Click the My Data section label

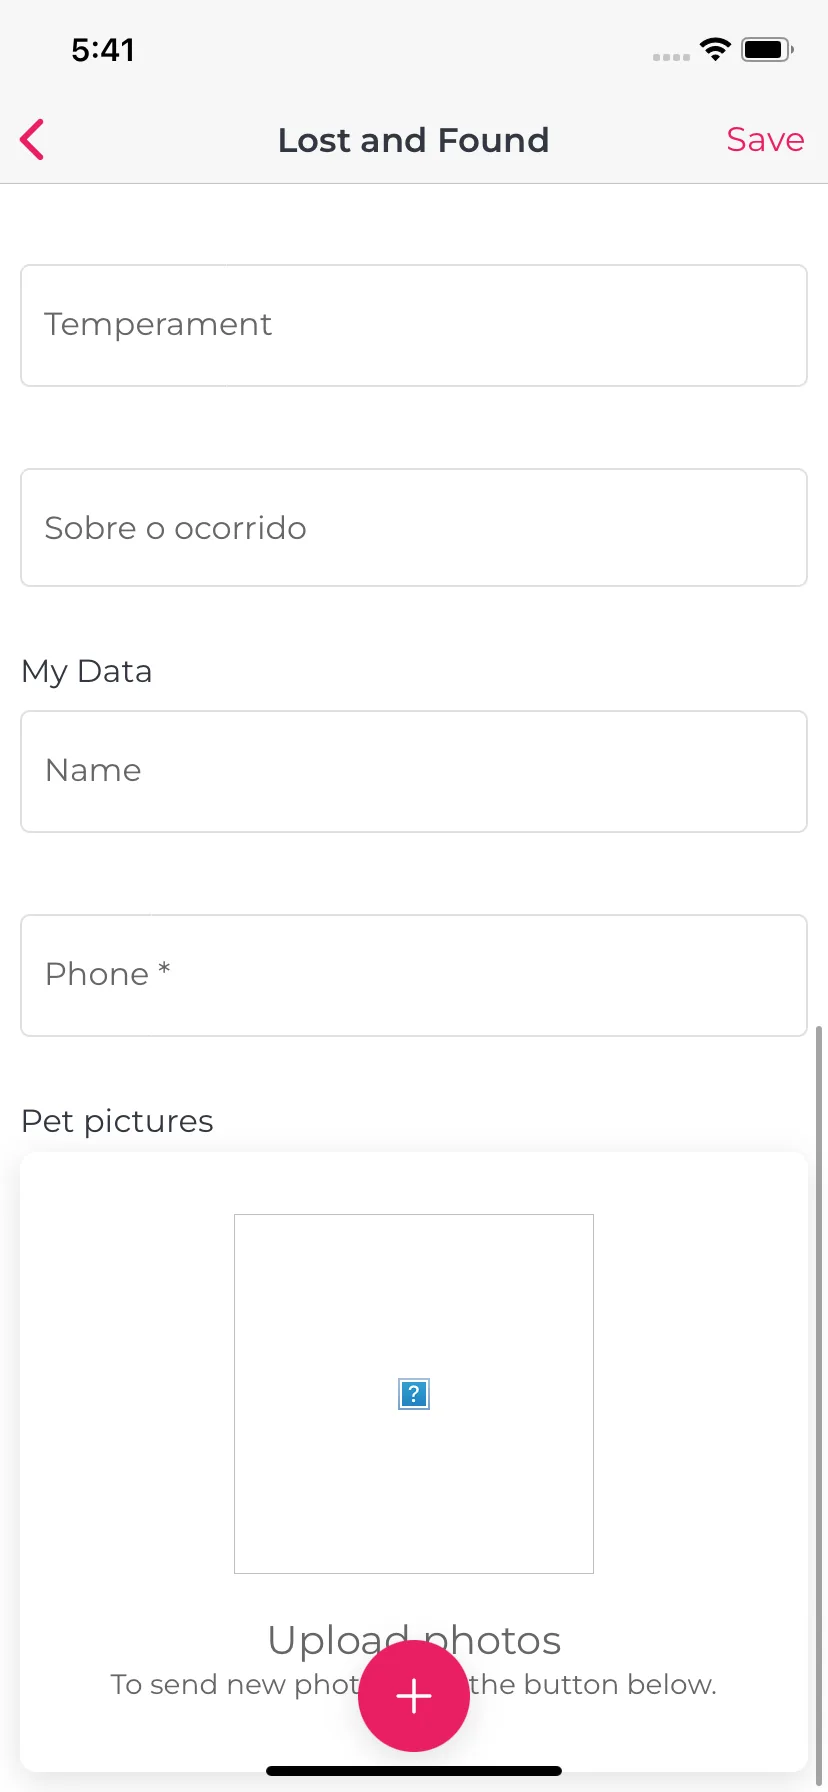tap(87, 671)
